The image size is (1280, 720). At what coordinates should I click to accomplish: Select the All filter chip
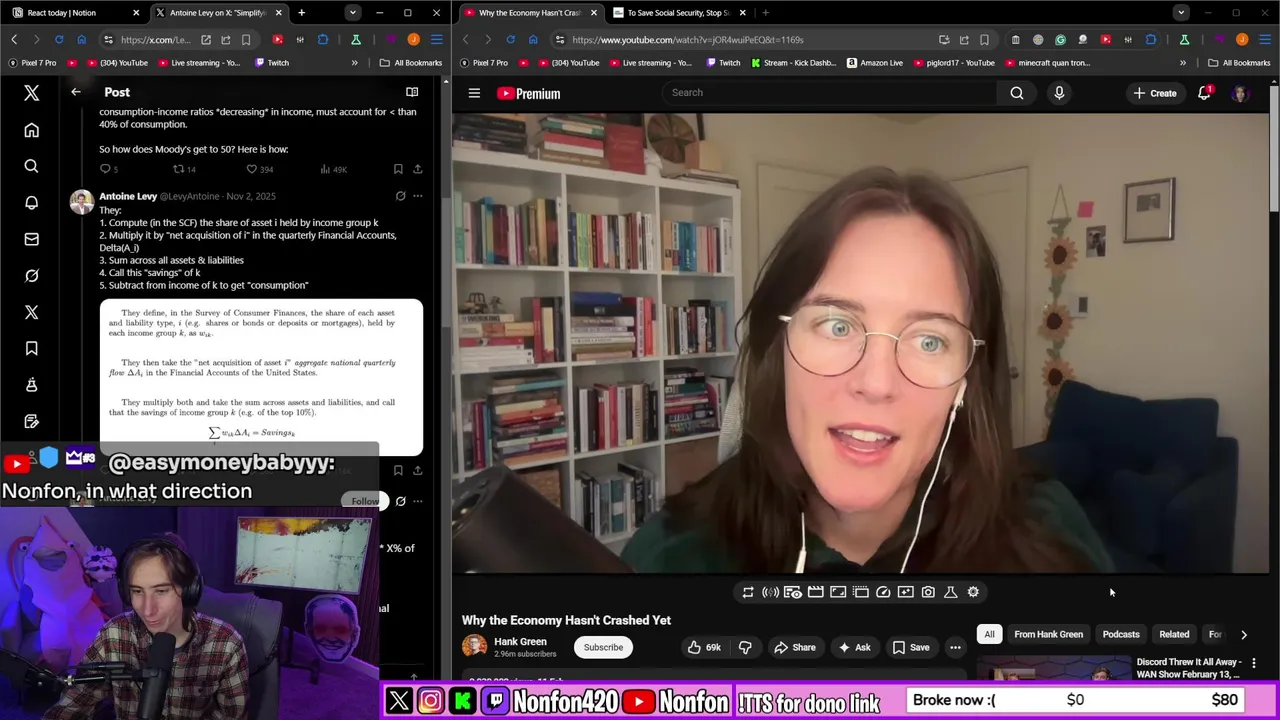[x=989, y=634]
